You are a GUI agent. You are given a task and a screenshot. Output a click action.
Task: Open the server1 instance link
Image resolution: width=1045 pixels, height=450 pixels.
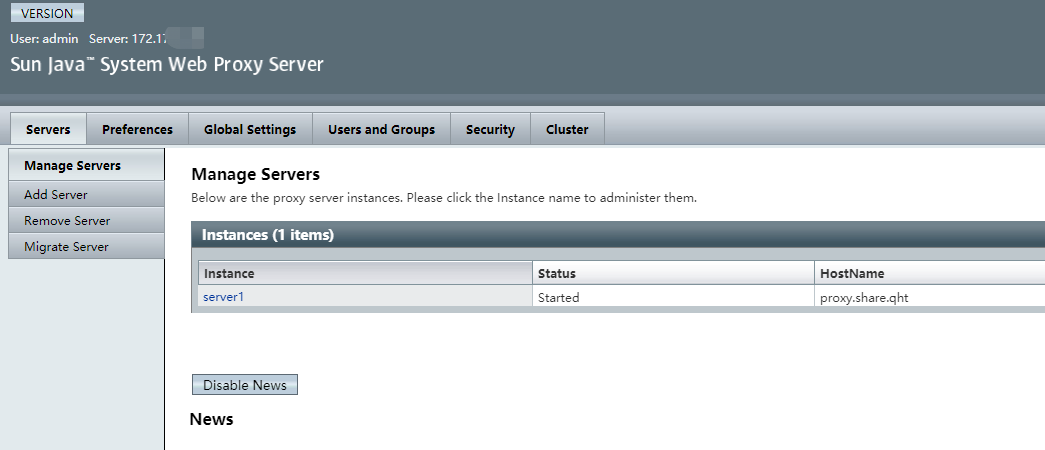223,297
